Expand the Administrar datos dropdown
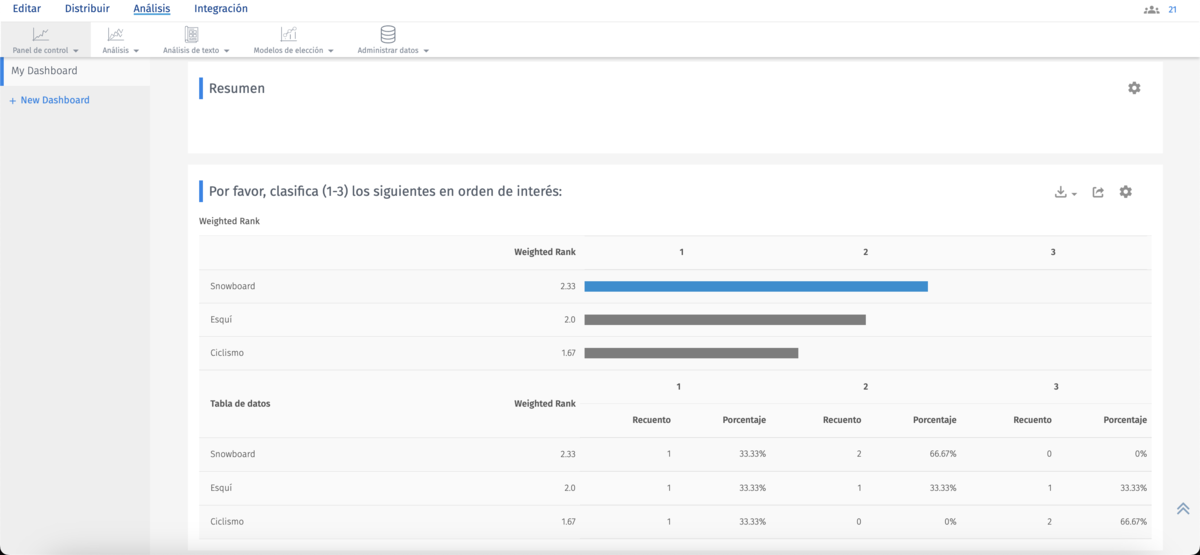The height and width of the screenshot is (555, 1200). pos(426,51)
